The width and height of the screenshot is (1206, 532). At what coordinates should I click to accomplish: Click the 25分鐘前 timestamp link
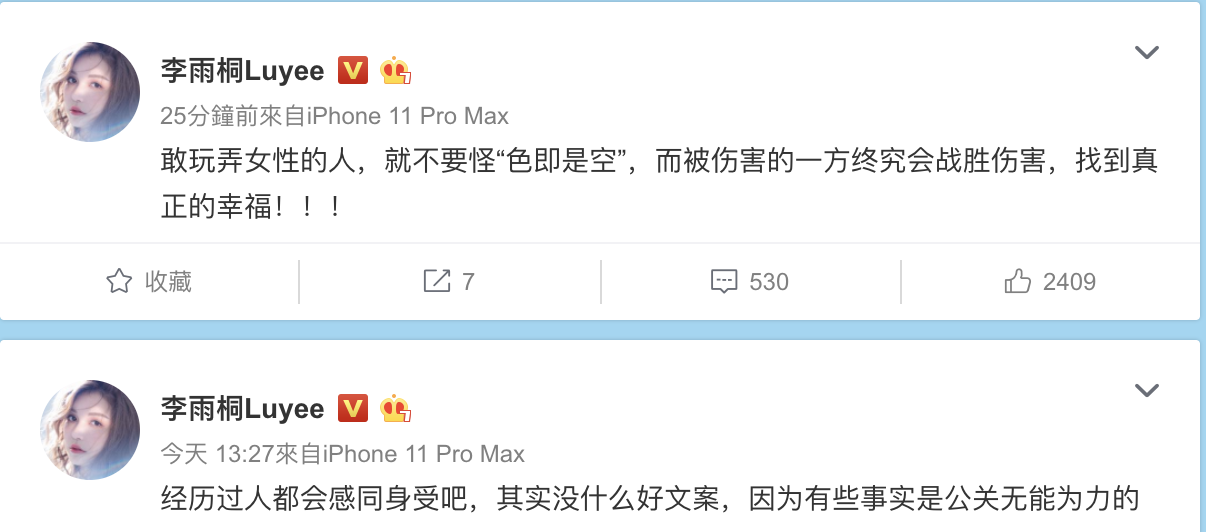209,116
